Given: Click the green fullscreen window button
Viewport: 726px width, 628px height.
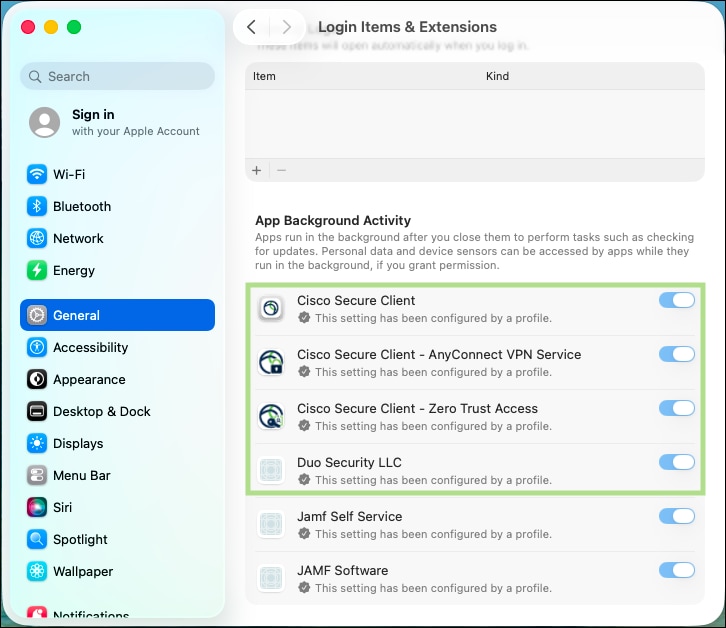Looking at the screenshot, I should (x=74, y=27).
